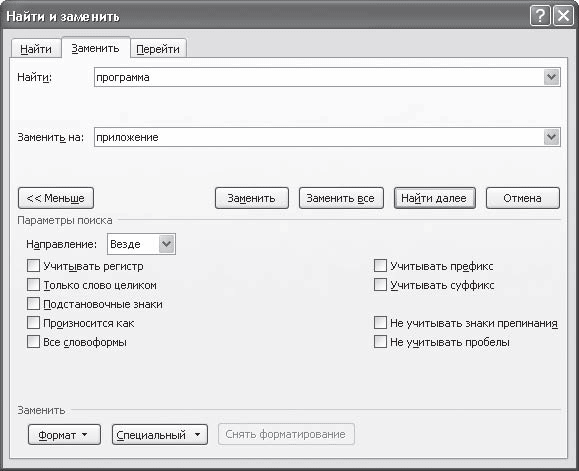
Task: Click the Параметры поиска section label
Action: [x=65, y=220]
